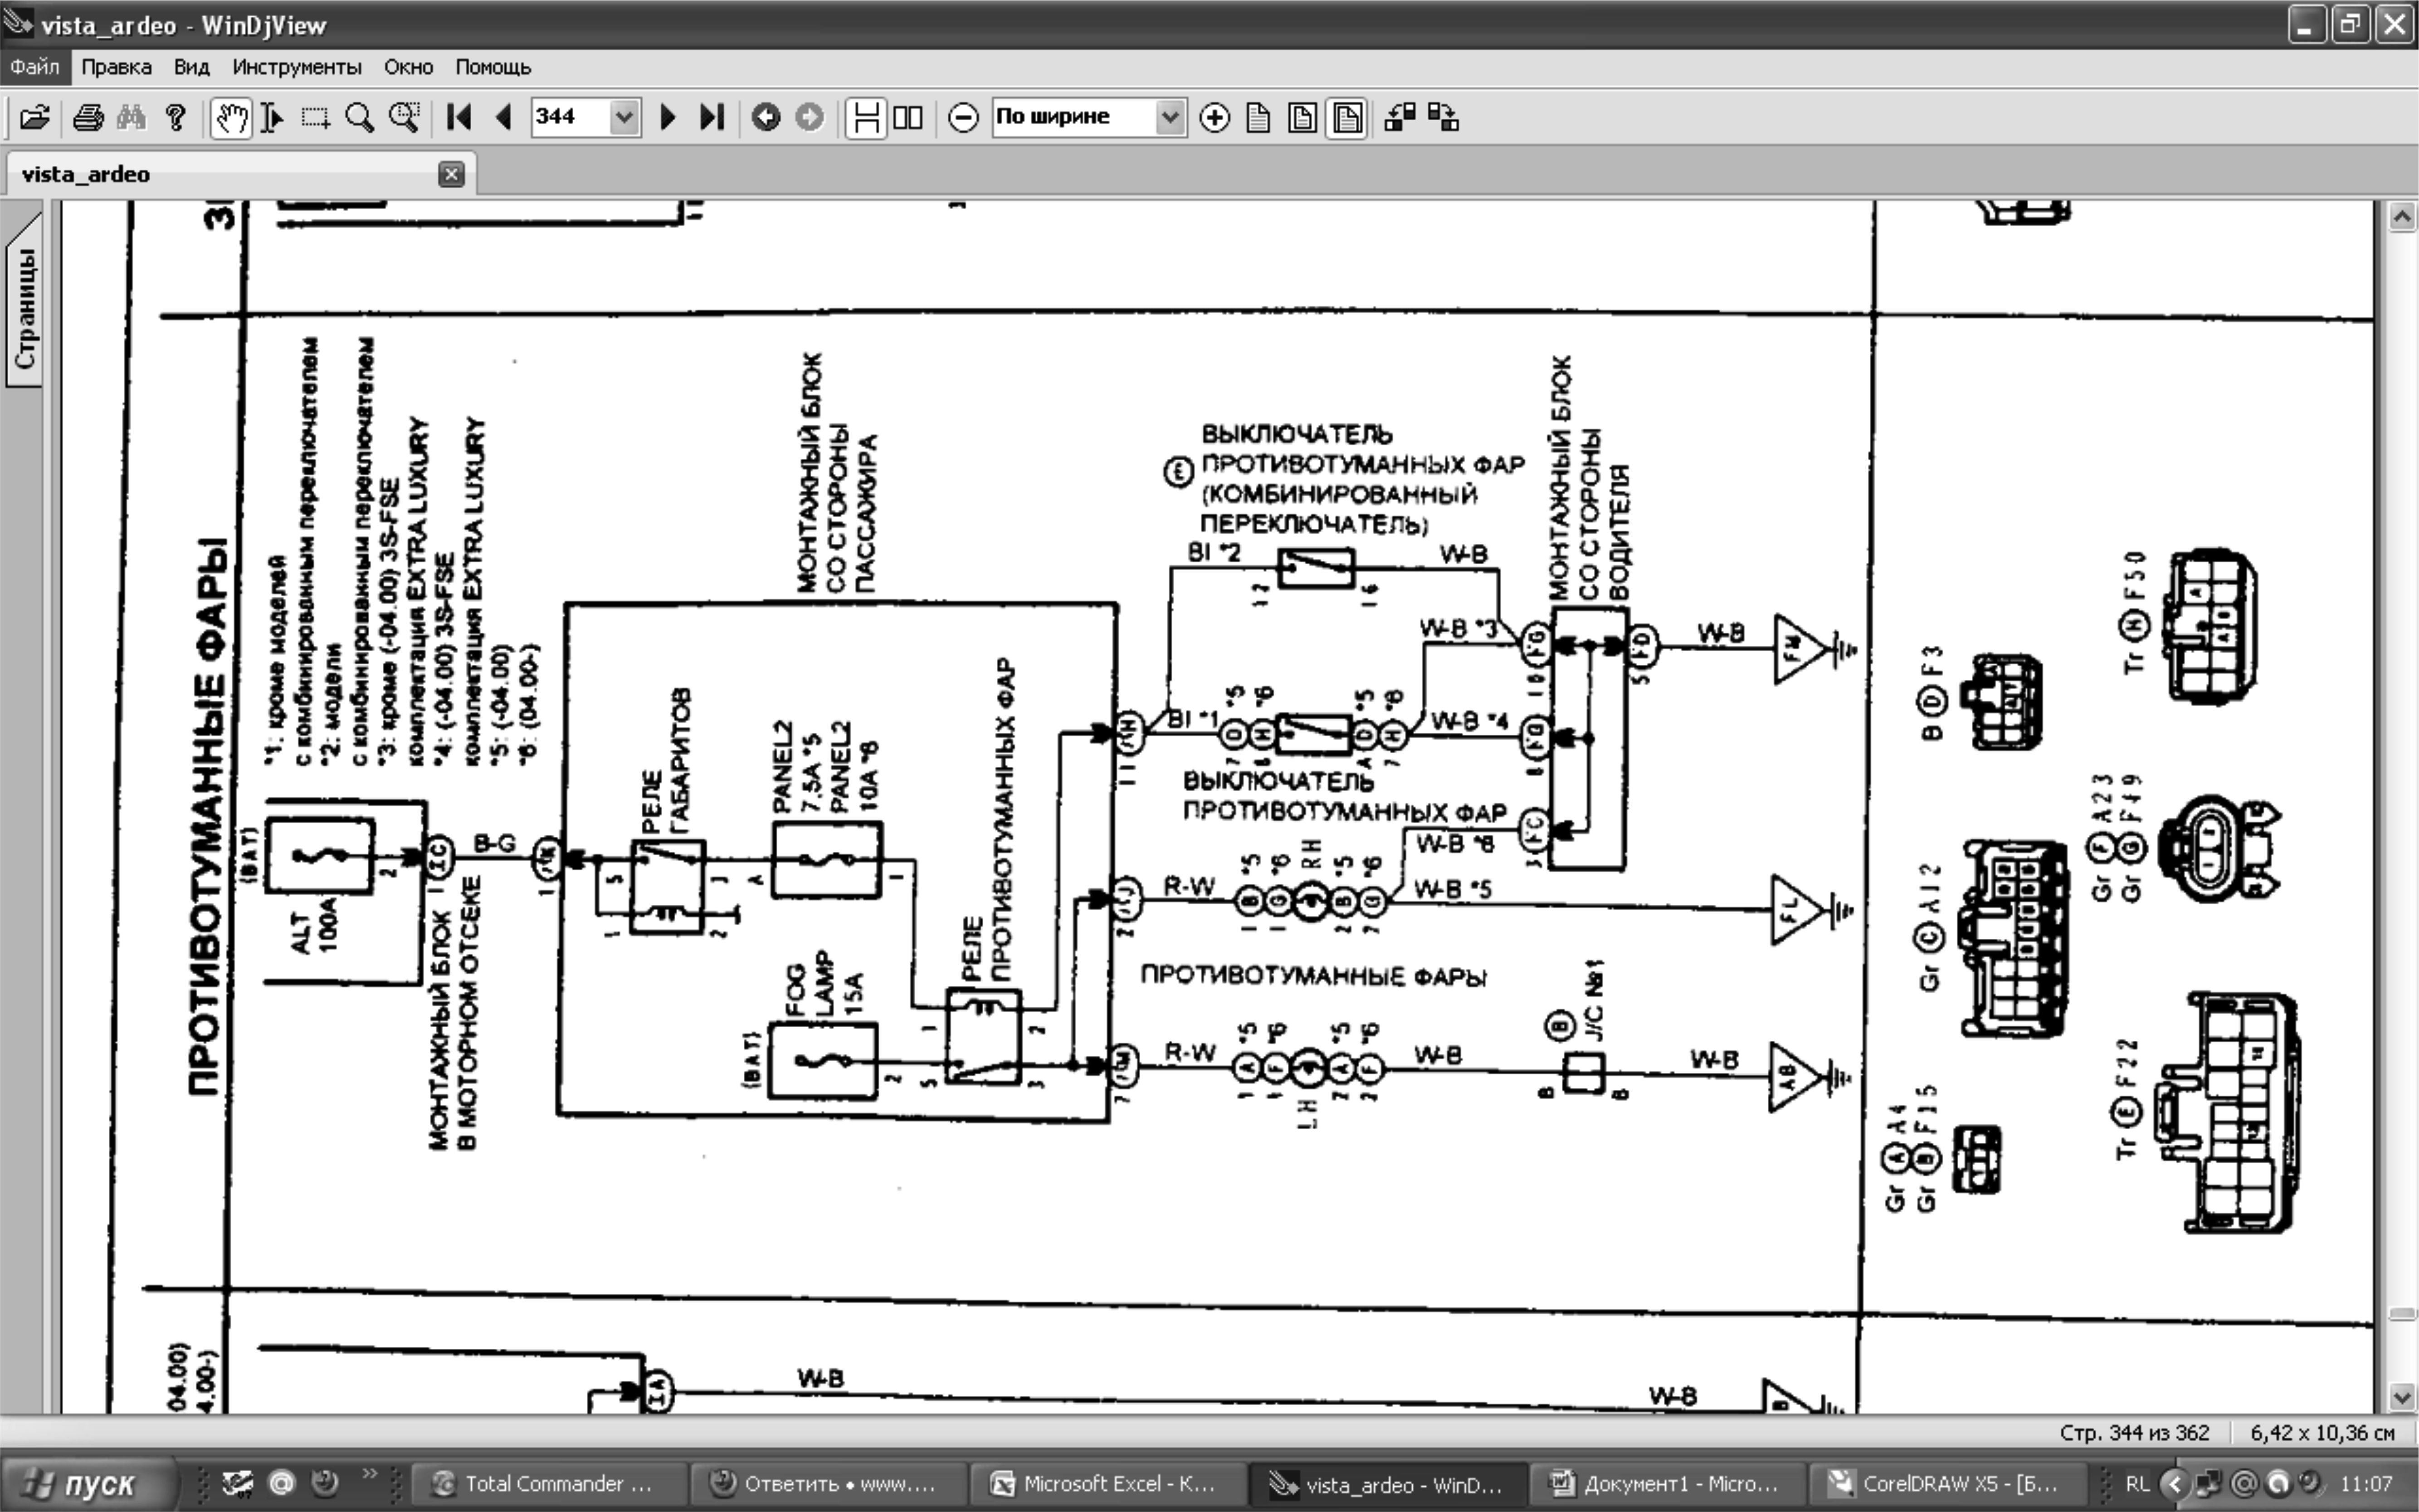Go to the last page

pyautogui.click(x=711, y=118)
